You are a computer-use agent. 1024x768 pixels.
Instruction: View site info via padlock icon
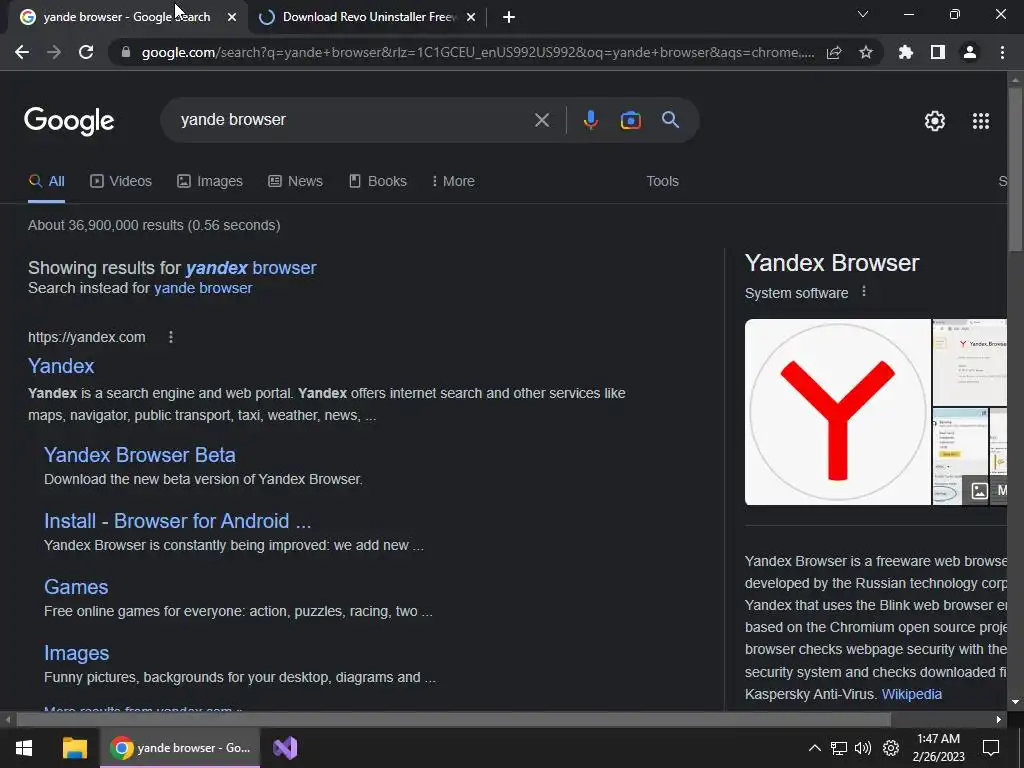point(126,52)
